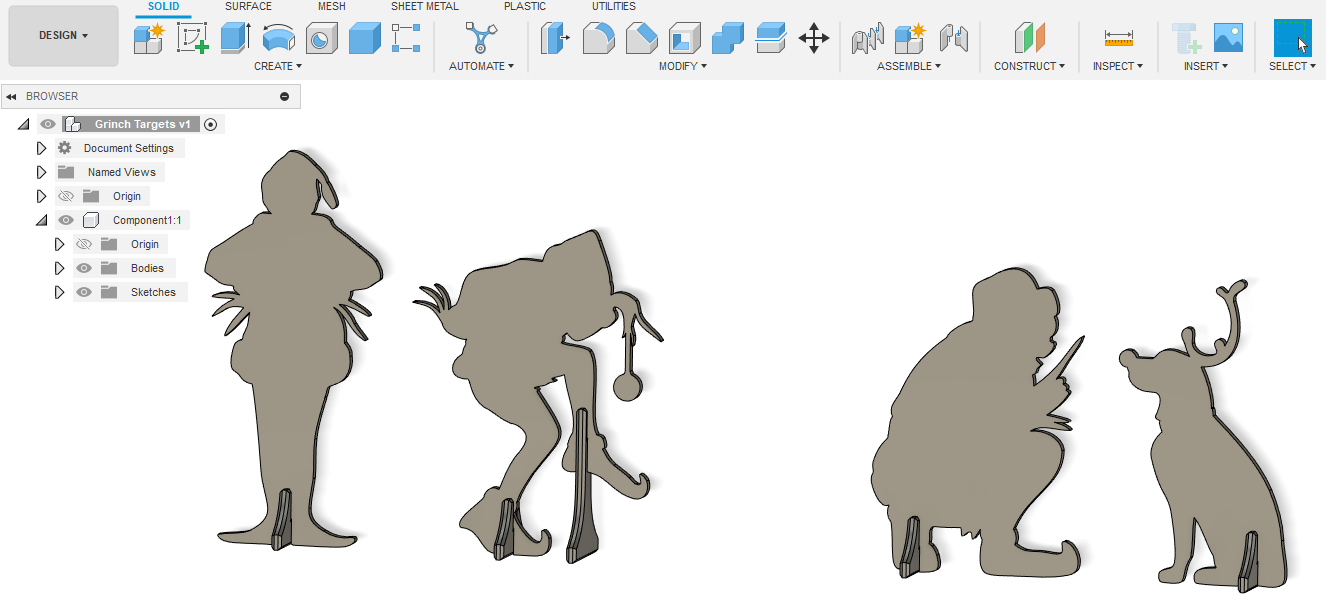
Task: Activate Grinch Targets v1 radio button
Action: 210,124
